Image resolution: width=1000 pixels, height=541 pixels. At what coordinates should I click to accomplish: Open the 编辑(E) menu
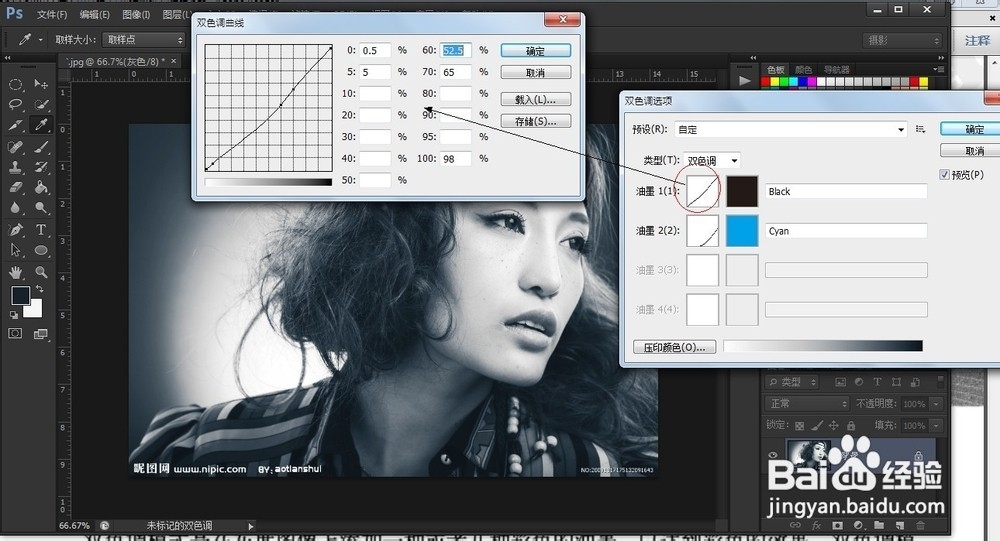tap(94, 14)
